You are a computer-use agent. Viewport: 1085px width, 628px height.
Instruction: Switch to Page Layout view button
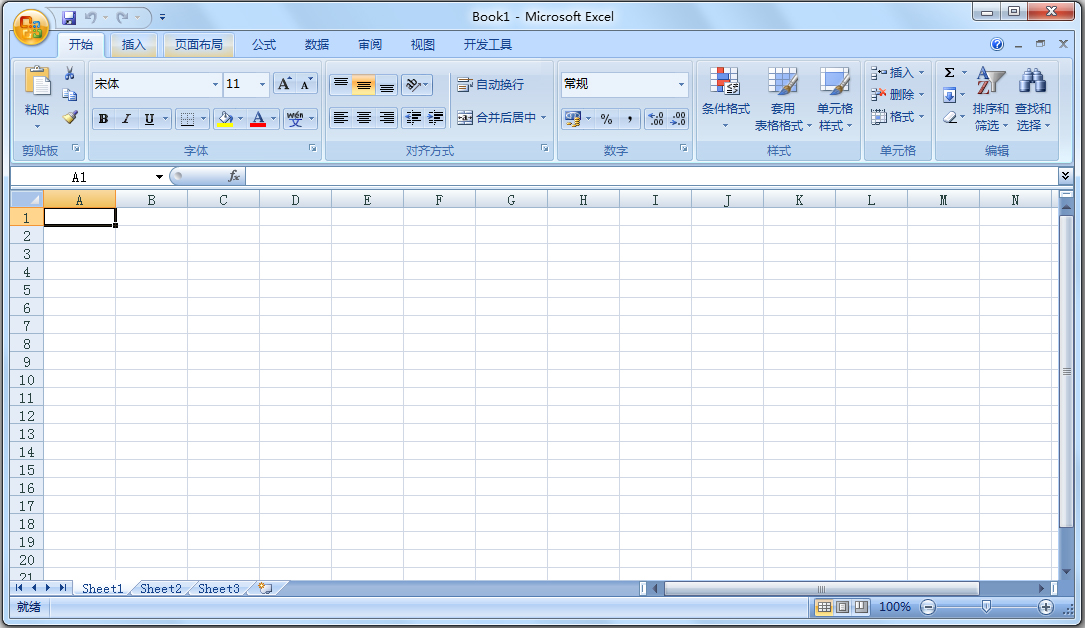(842, 607)
